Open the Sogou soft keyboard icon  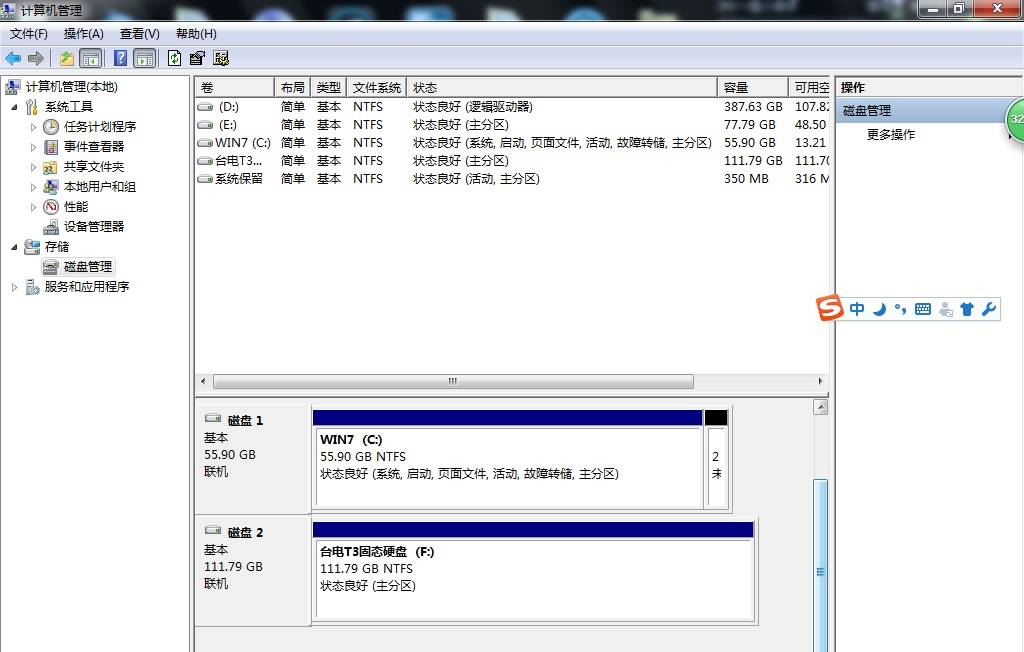point(922,309)
